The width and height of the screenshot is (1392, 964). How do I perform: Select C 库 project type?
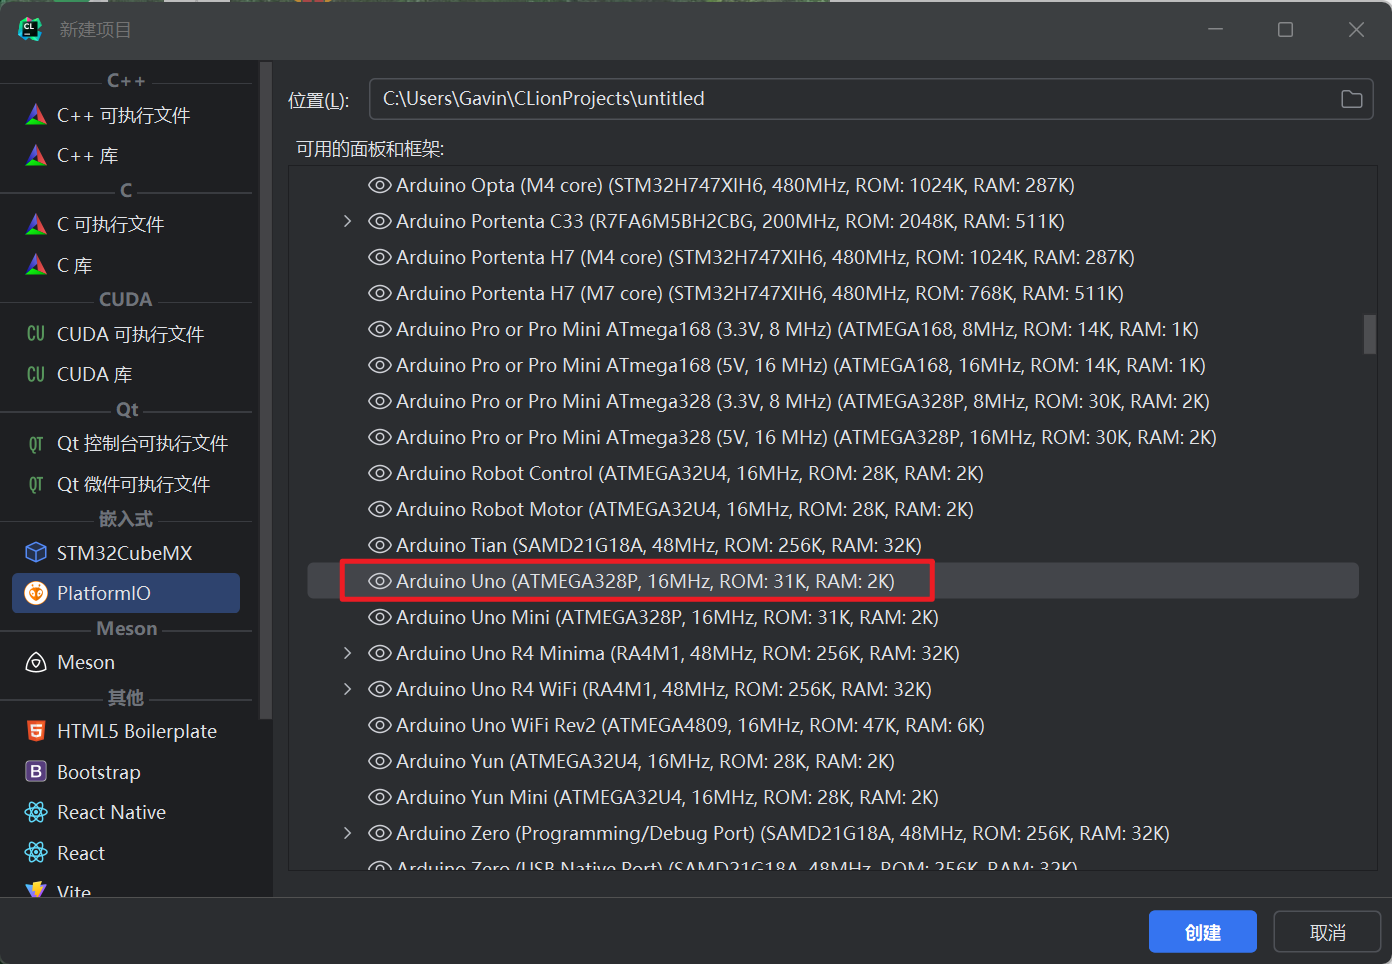(x=126, y=265)
